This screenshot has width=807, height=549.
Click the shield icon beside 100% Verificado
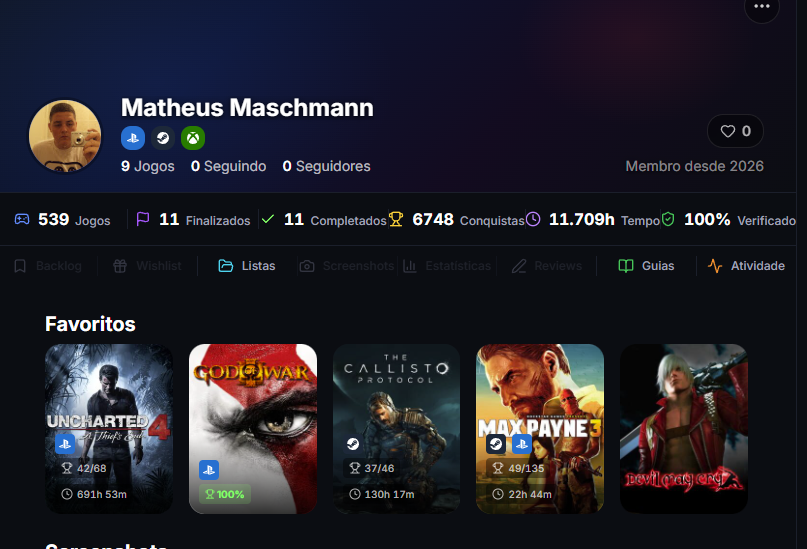click(x=668, y=219)
